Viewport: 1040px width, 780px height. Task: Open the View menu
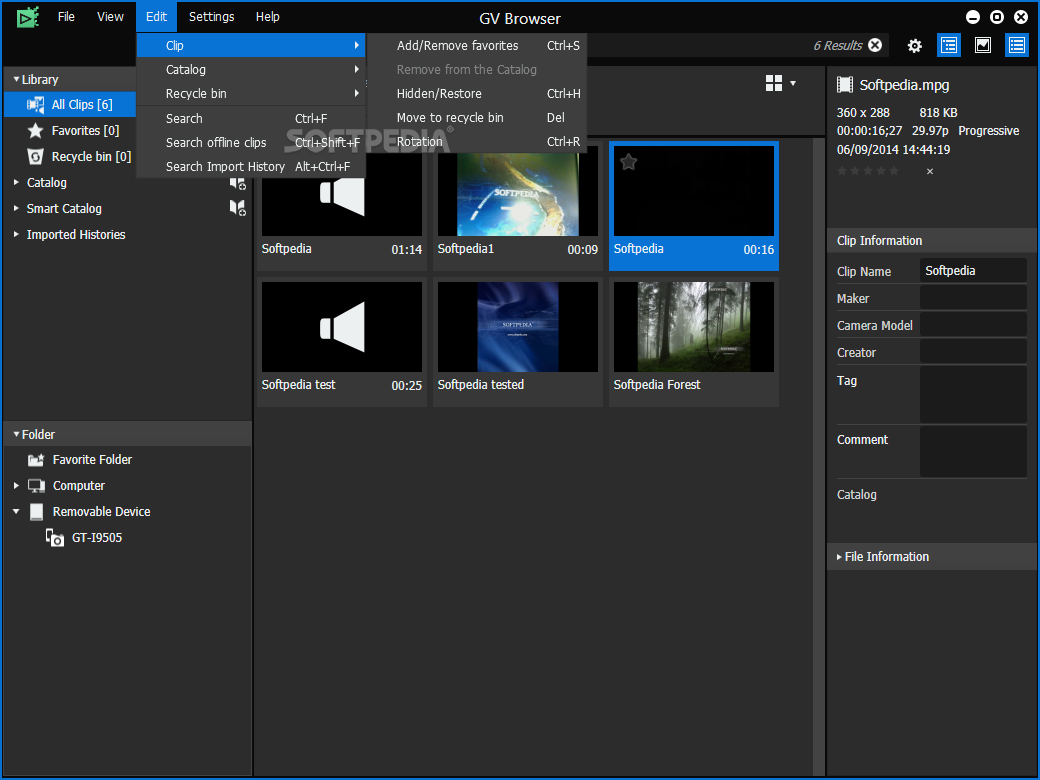110,17
